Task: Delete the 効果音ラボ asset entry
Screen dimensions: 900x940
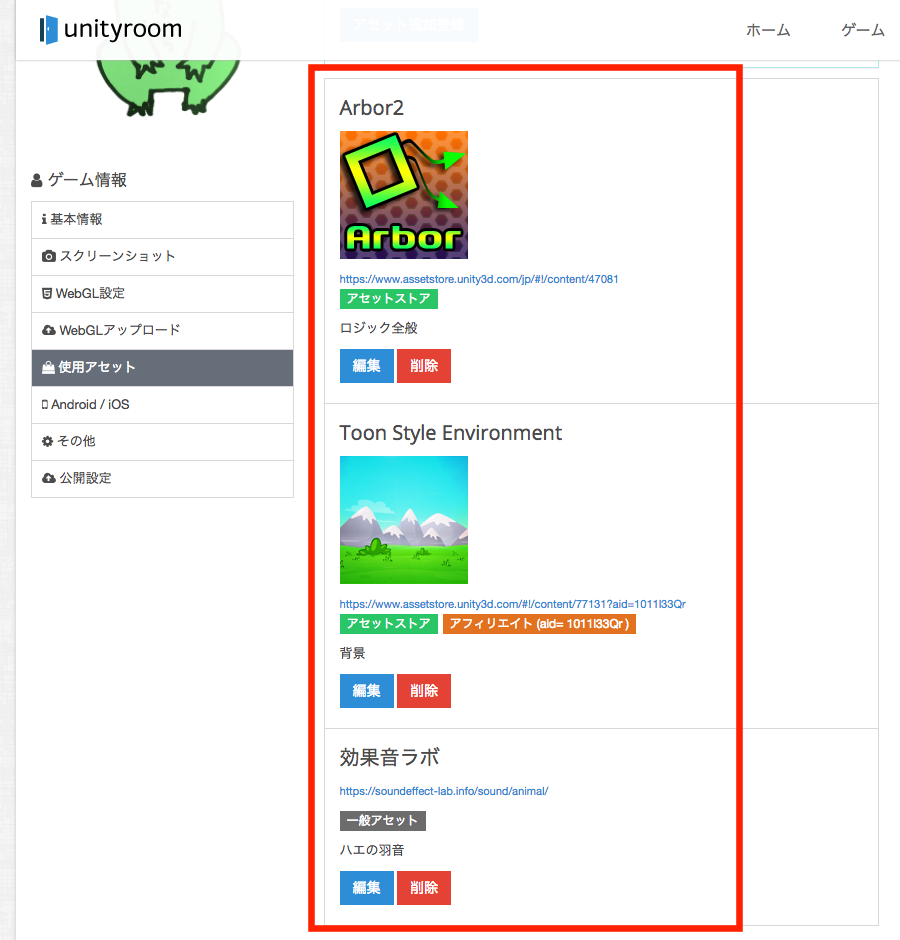Action: pos(424,888)
